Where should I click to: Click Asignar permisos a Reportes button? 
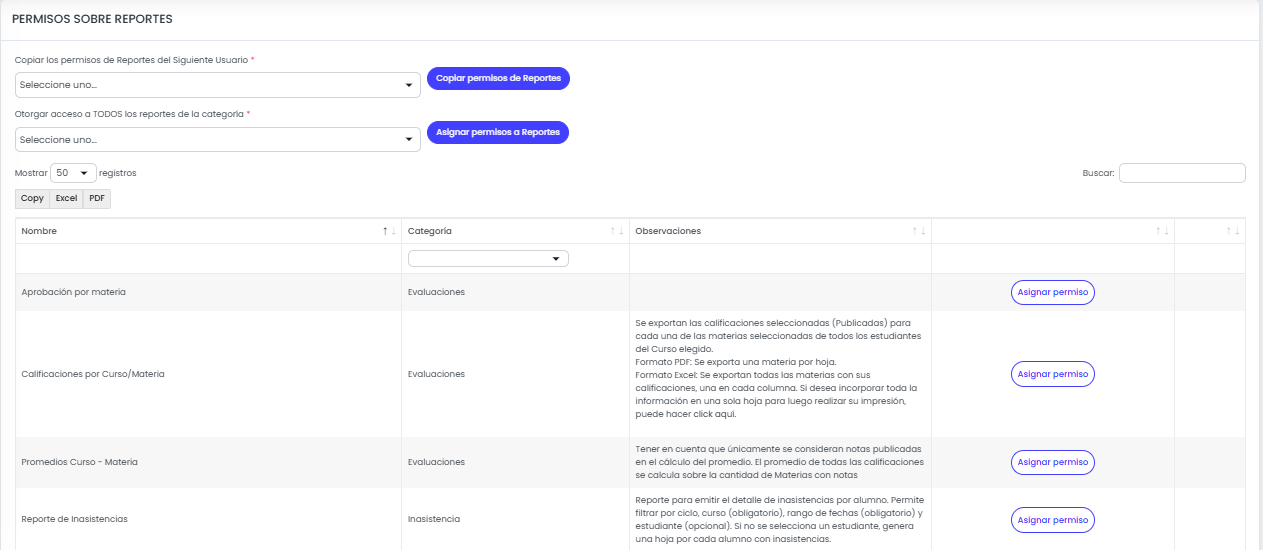(x=498, y=132)
